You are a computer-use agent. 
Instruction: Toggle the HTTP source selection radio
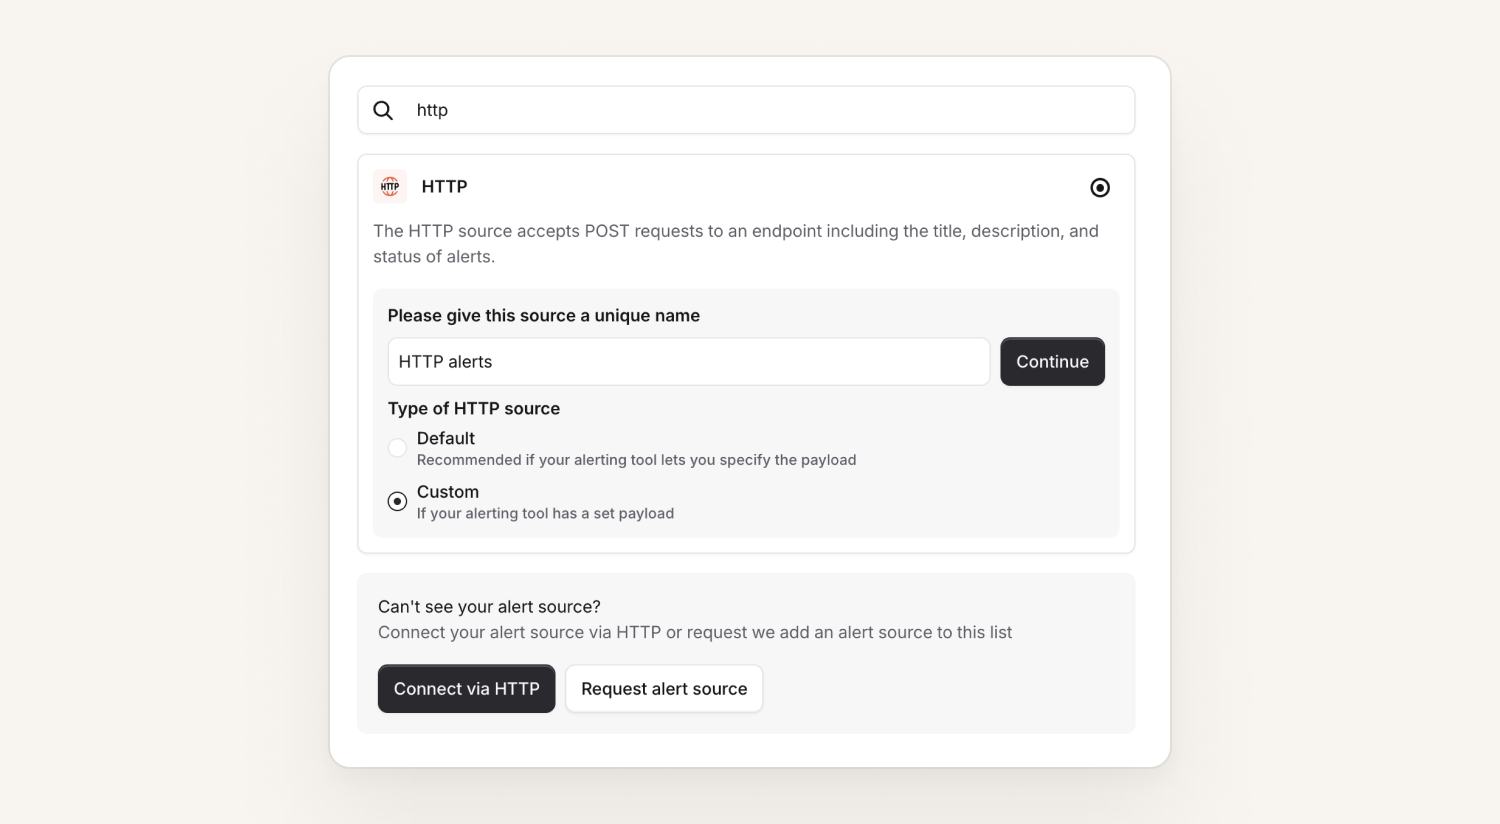(x=1100, y=188)
